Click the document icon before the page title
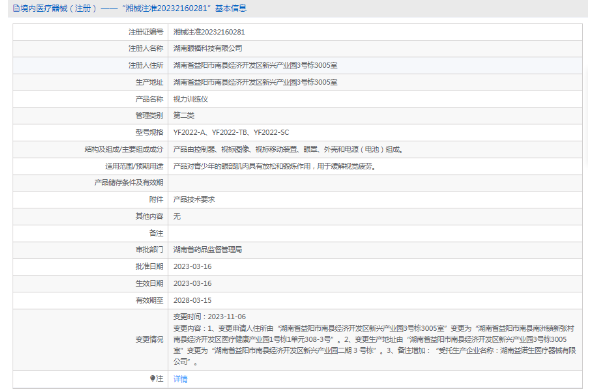The height and width of the screenshot is (392, 593). tap(16, 8)
